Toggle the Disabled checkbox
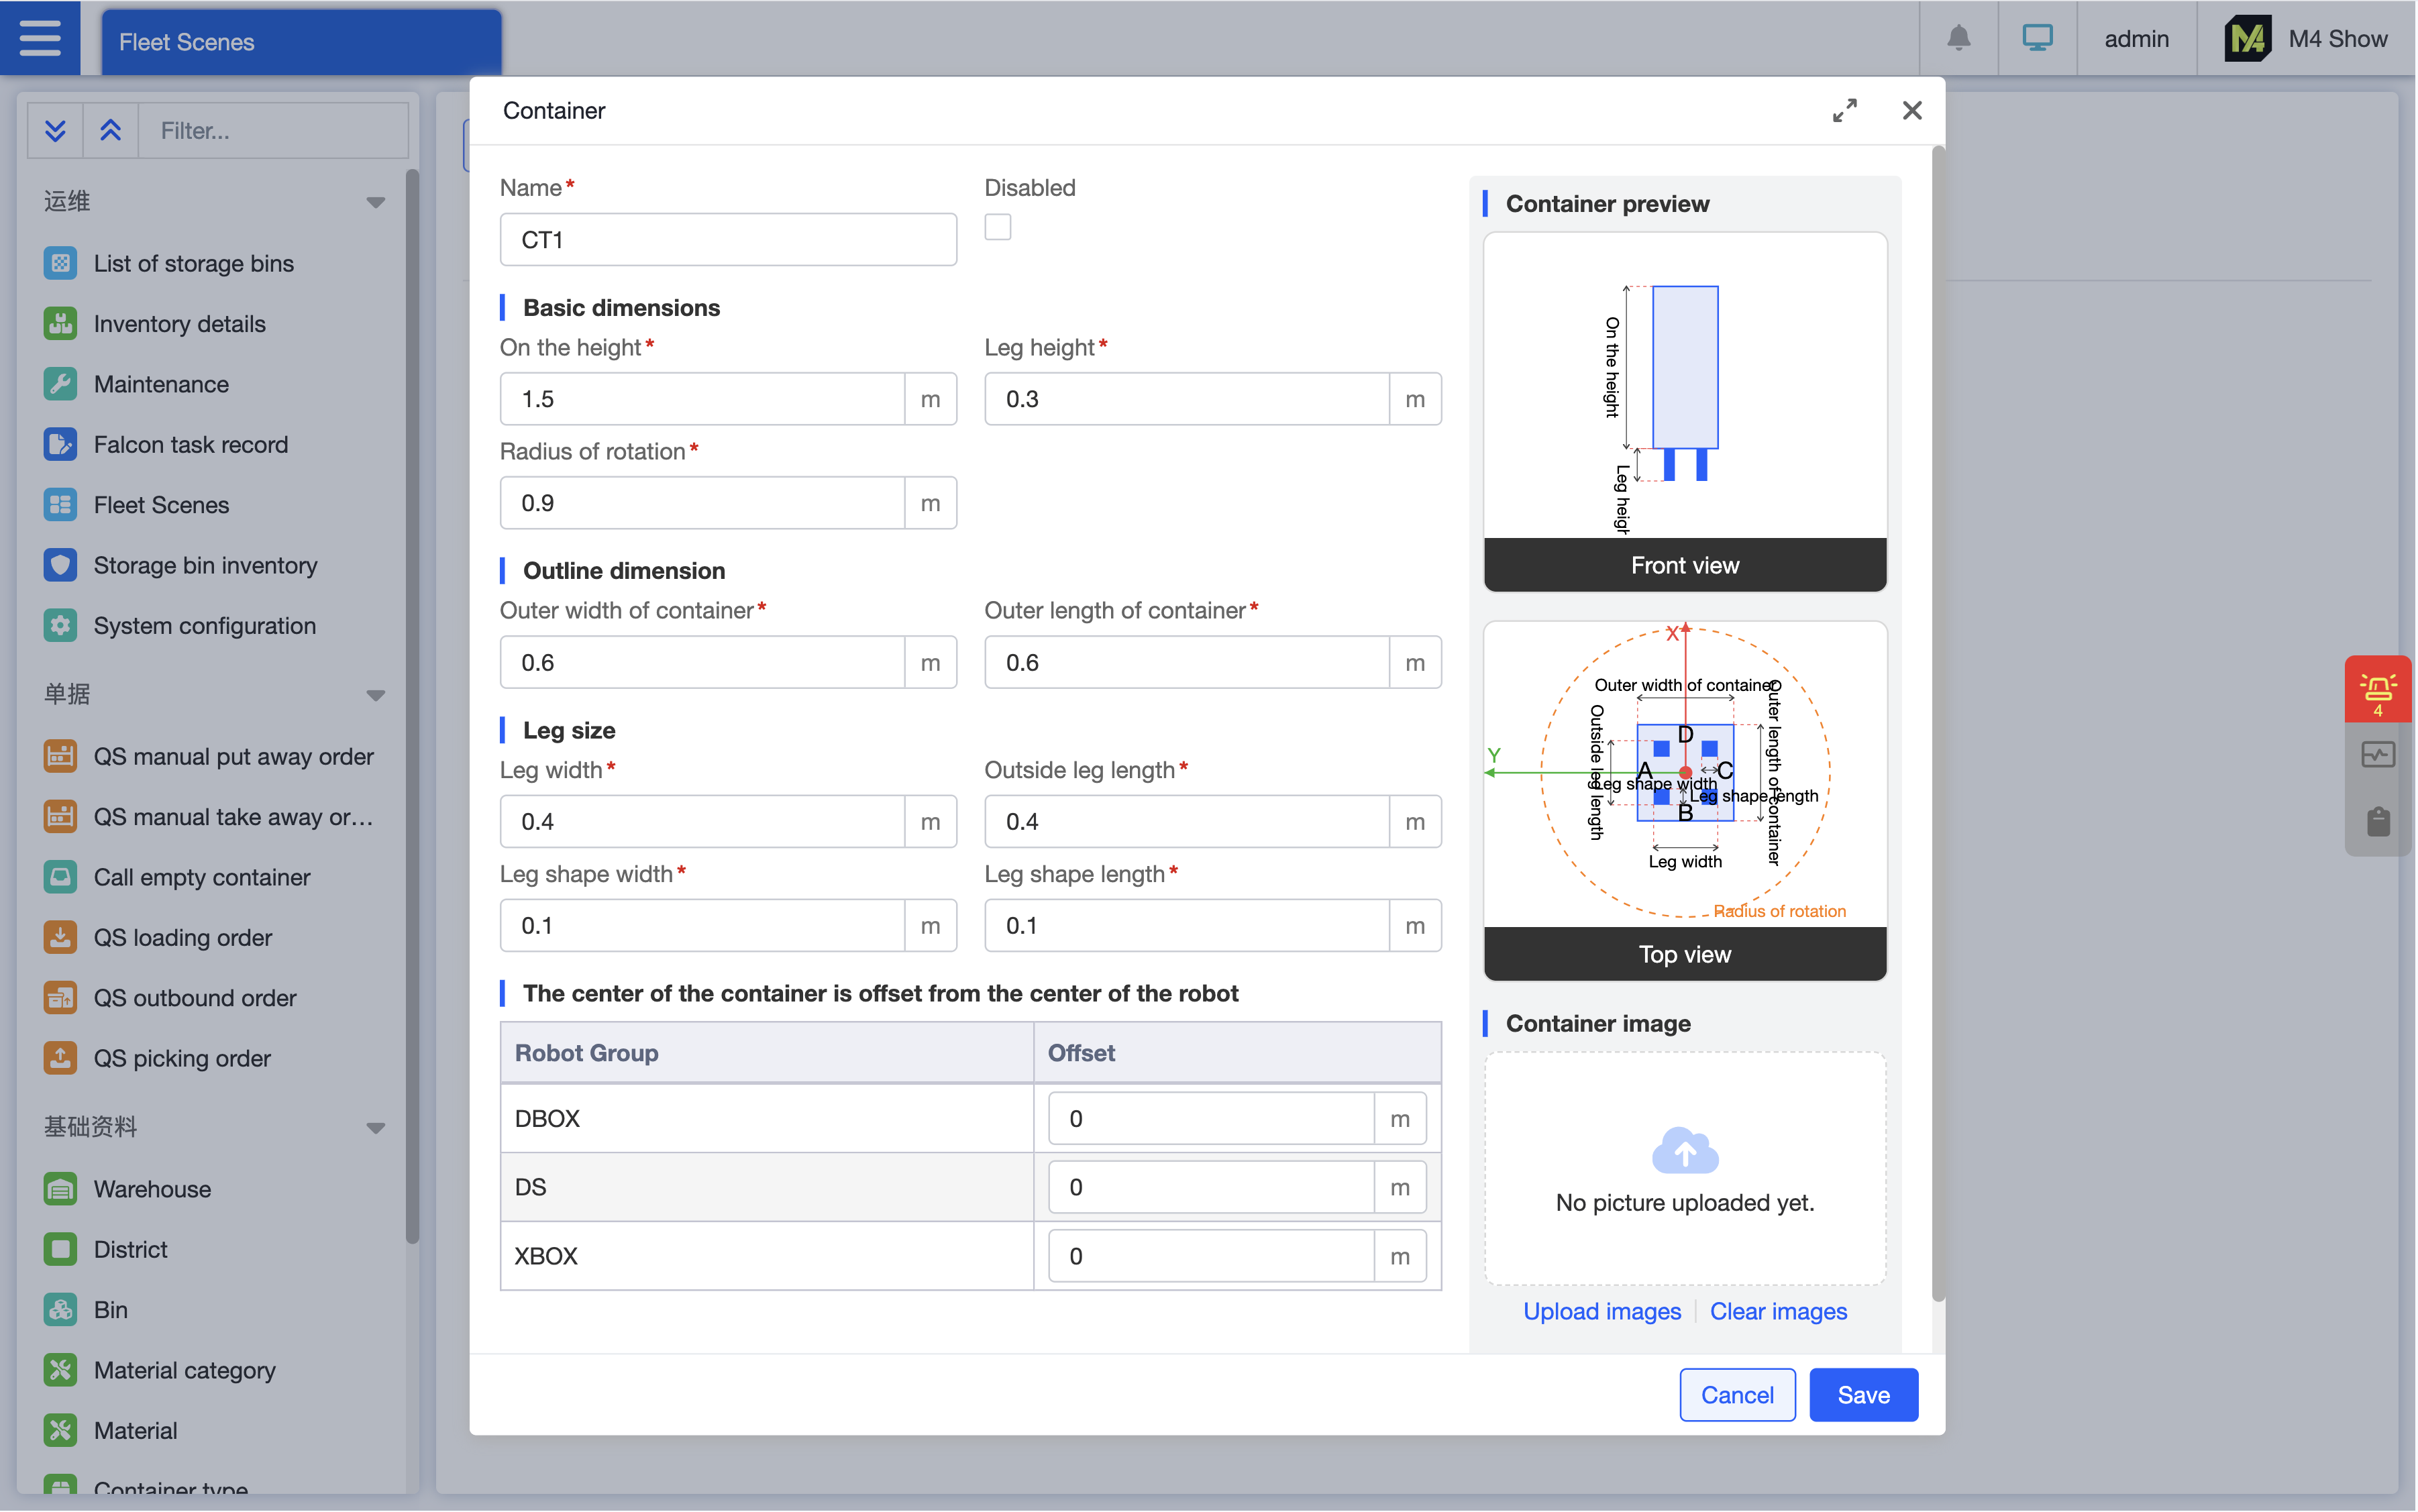2418x1512 pixels. pyautogui.click(x=997, y=227)
